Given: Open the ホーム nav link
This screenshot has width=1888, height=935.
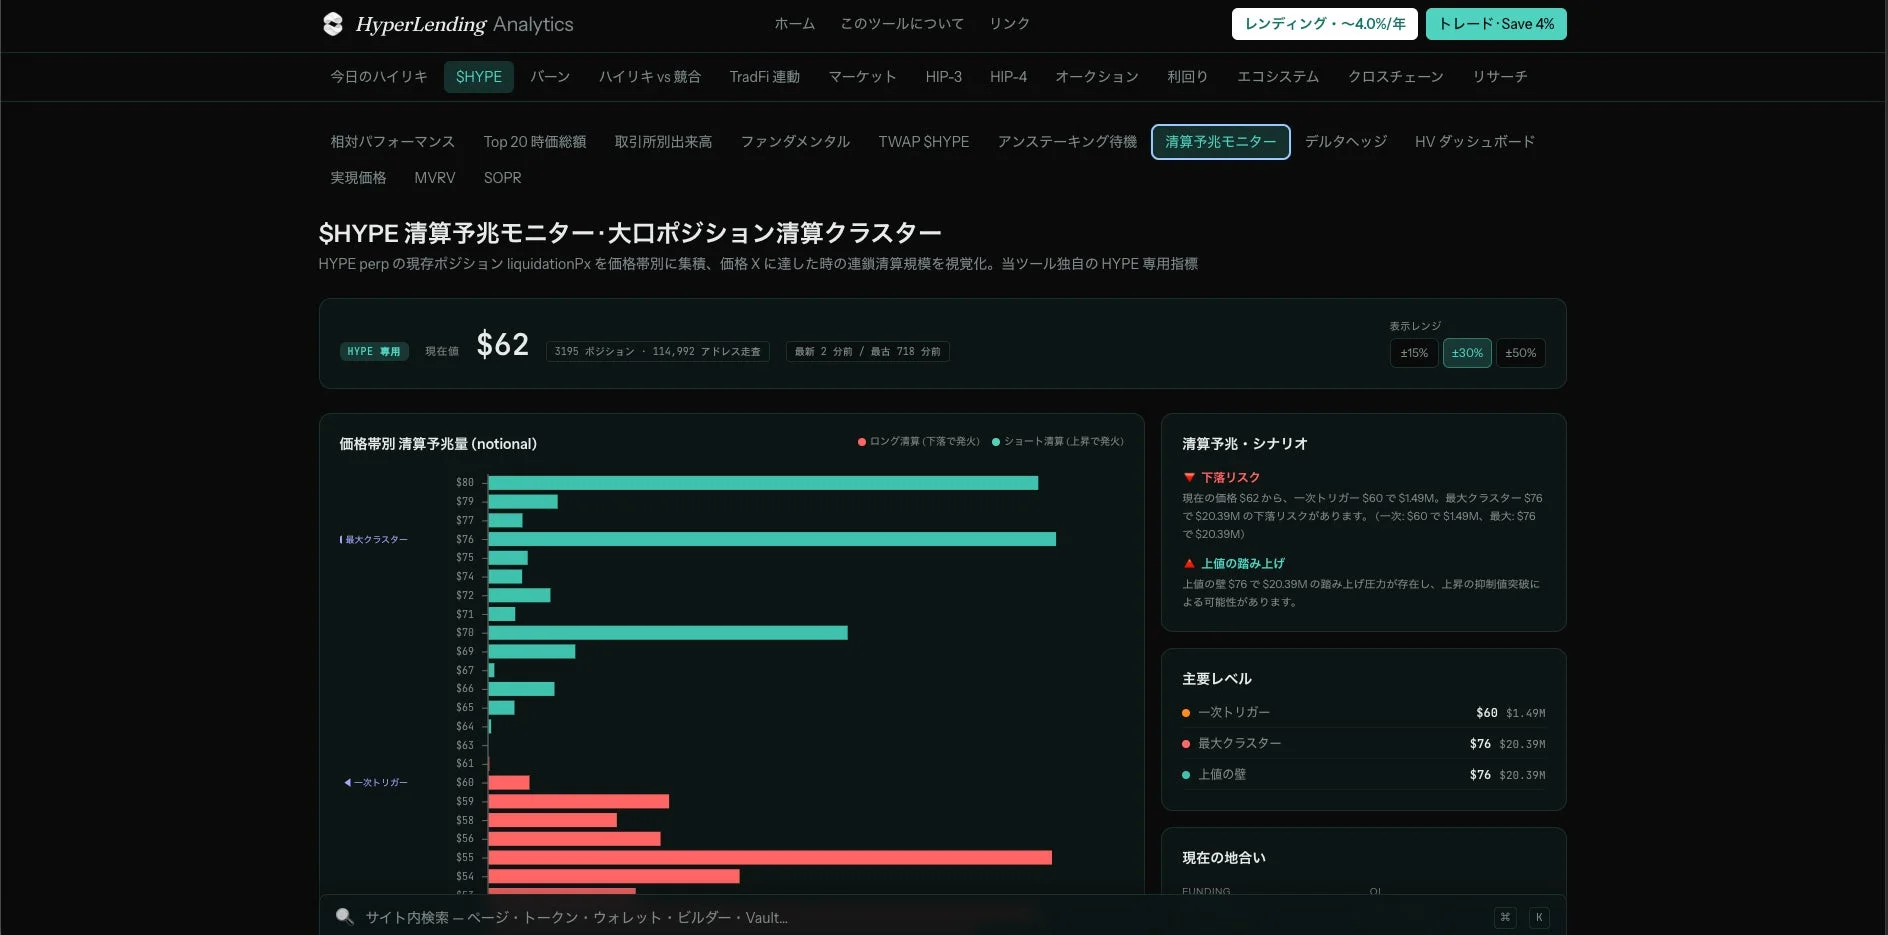Looking at the screenshot, I should 794,24.
